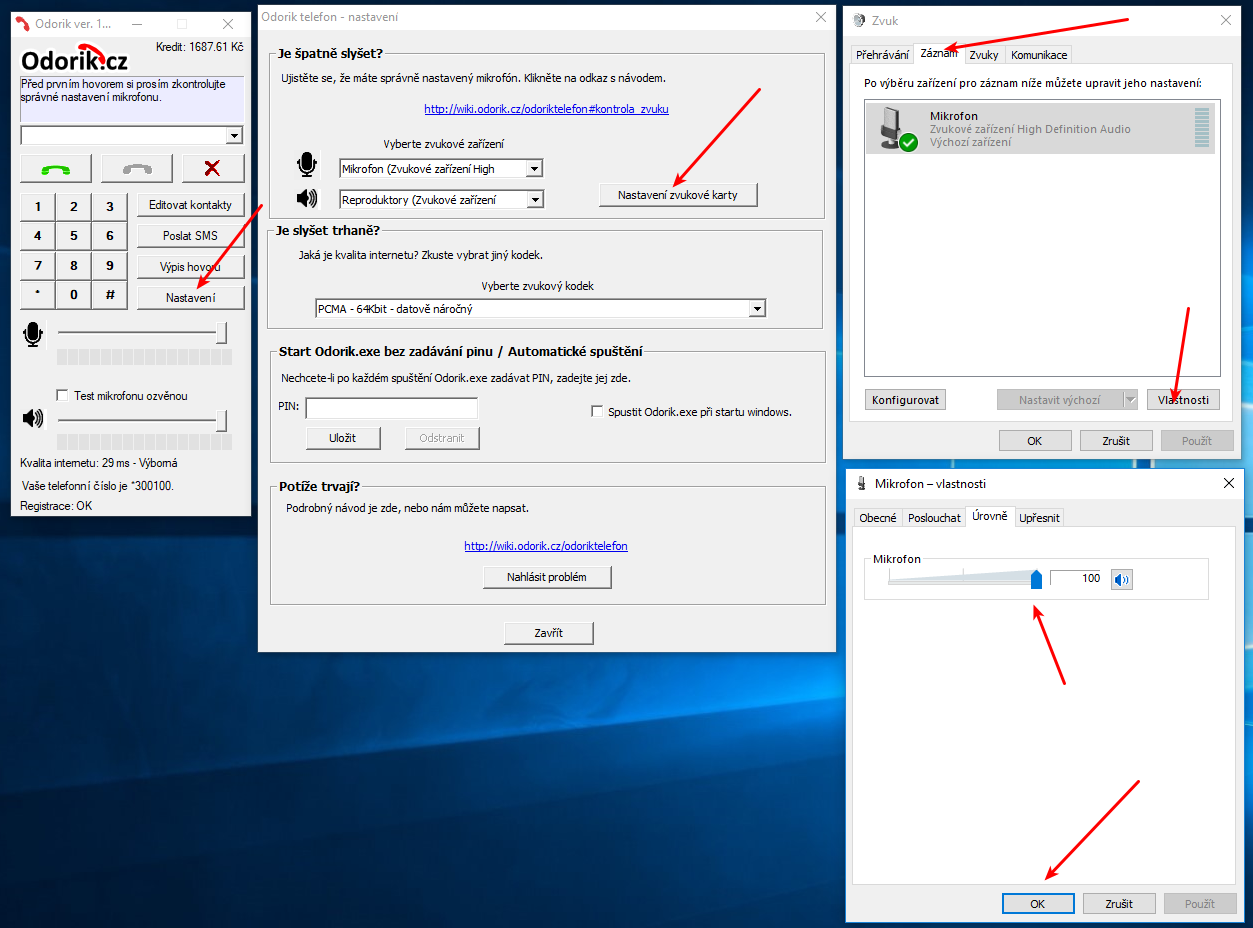Enable Test mikrofonu ozvěnou checkbox

pyautogui.click(x=63, y=395)
